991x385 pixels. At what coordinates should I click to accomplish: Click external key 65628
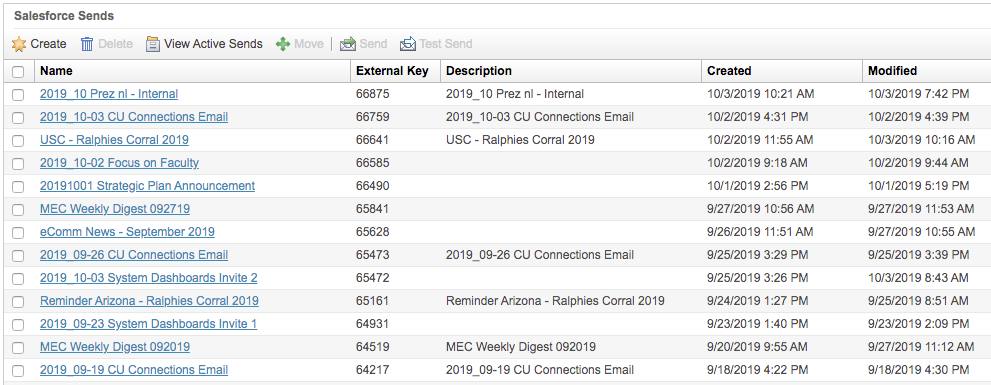pyautogui.click(x=373, y=232)
